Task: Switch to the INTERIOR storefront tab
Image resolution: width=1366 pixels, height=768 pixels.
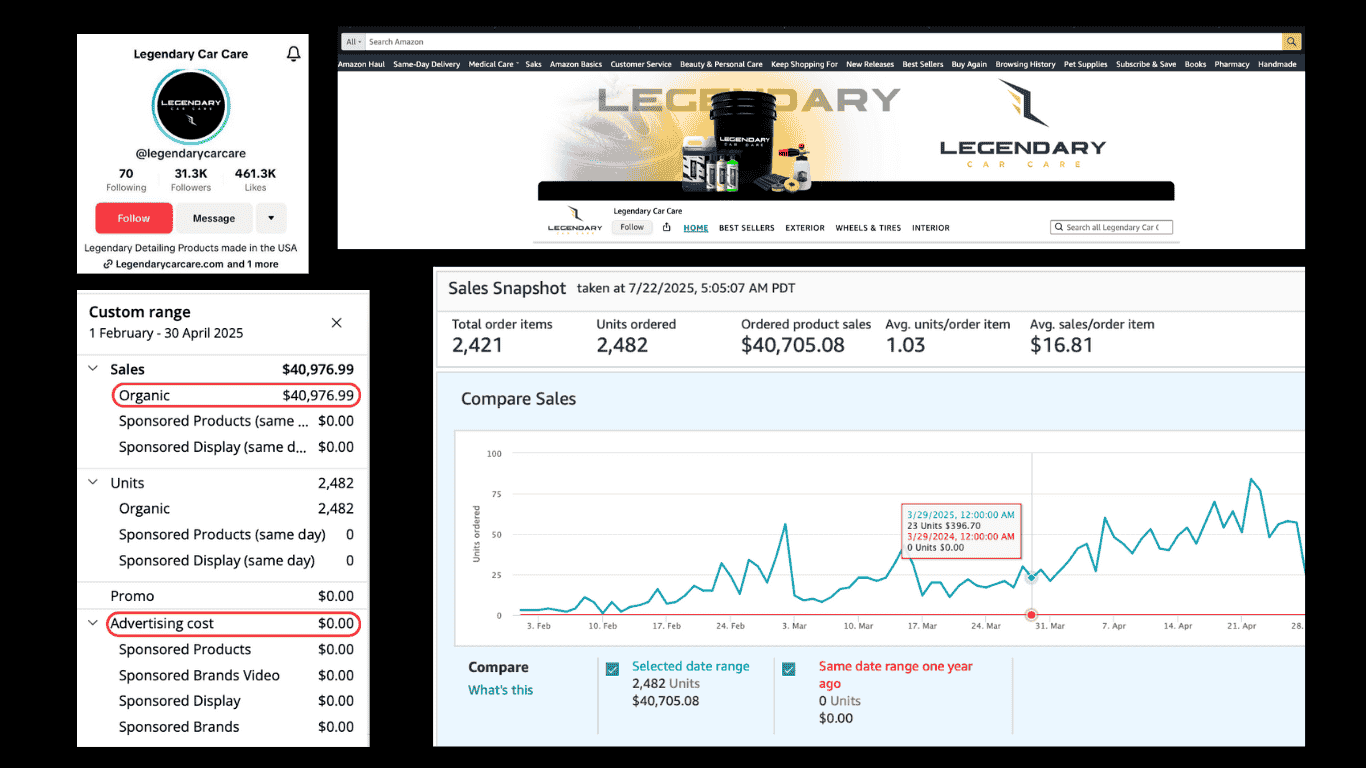Action: [931, 228]
